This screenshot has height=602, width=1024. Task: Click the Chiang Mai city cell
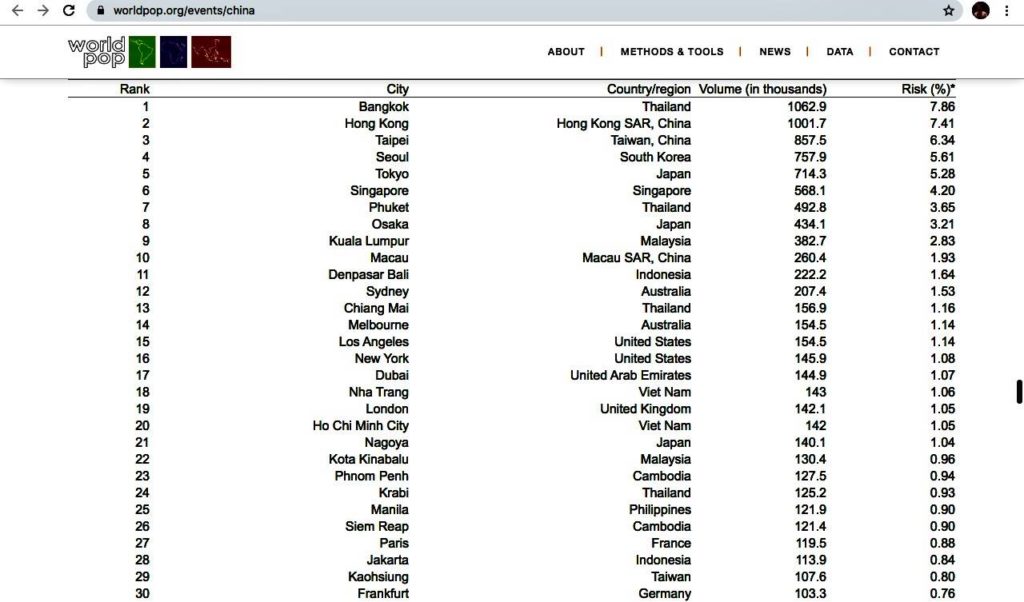[x=376, y=308]
